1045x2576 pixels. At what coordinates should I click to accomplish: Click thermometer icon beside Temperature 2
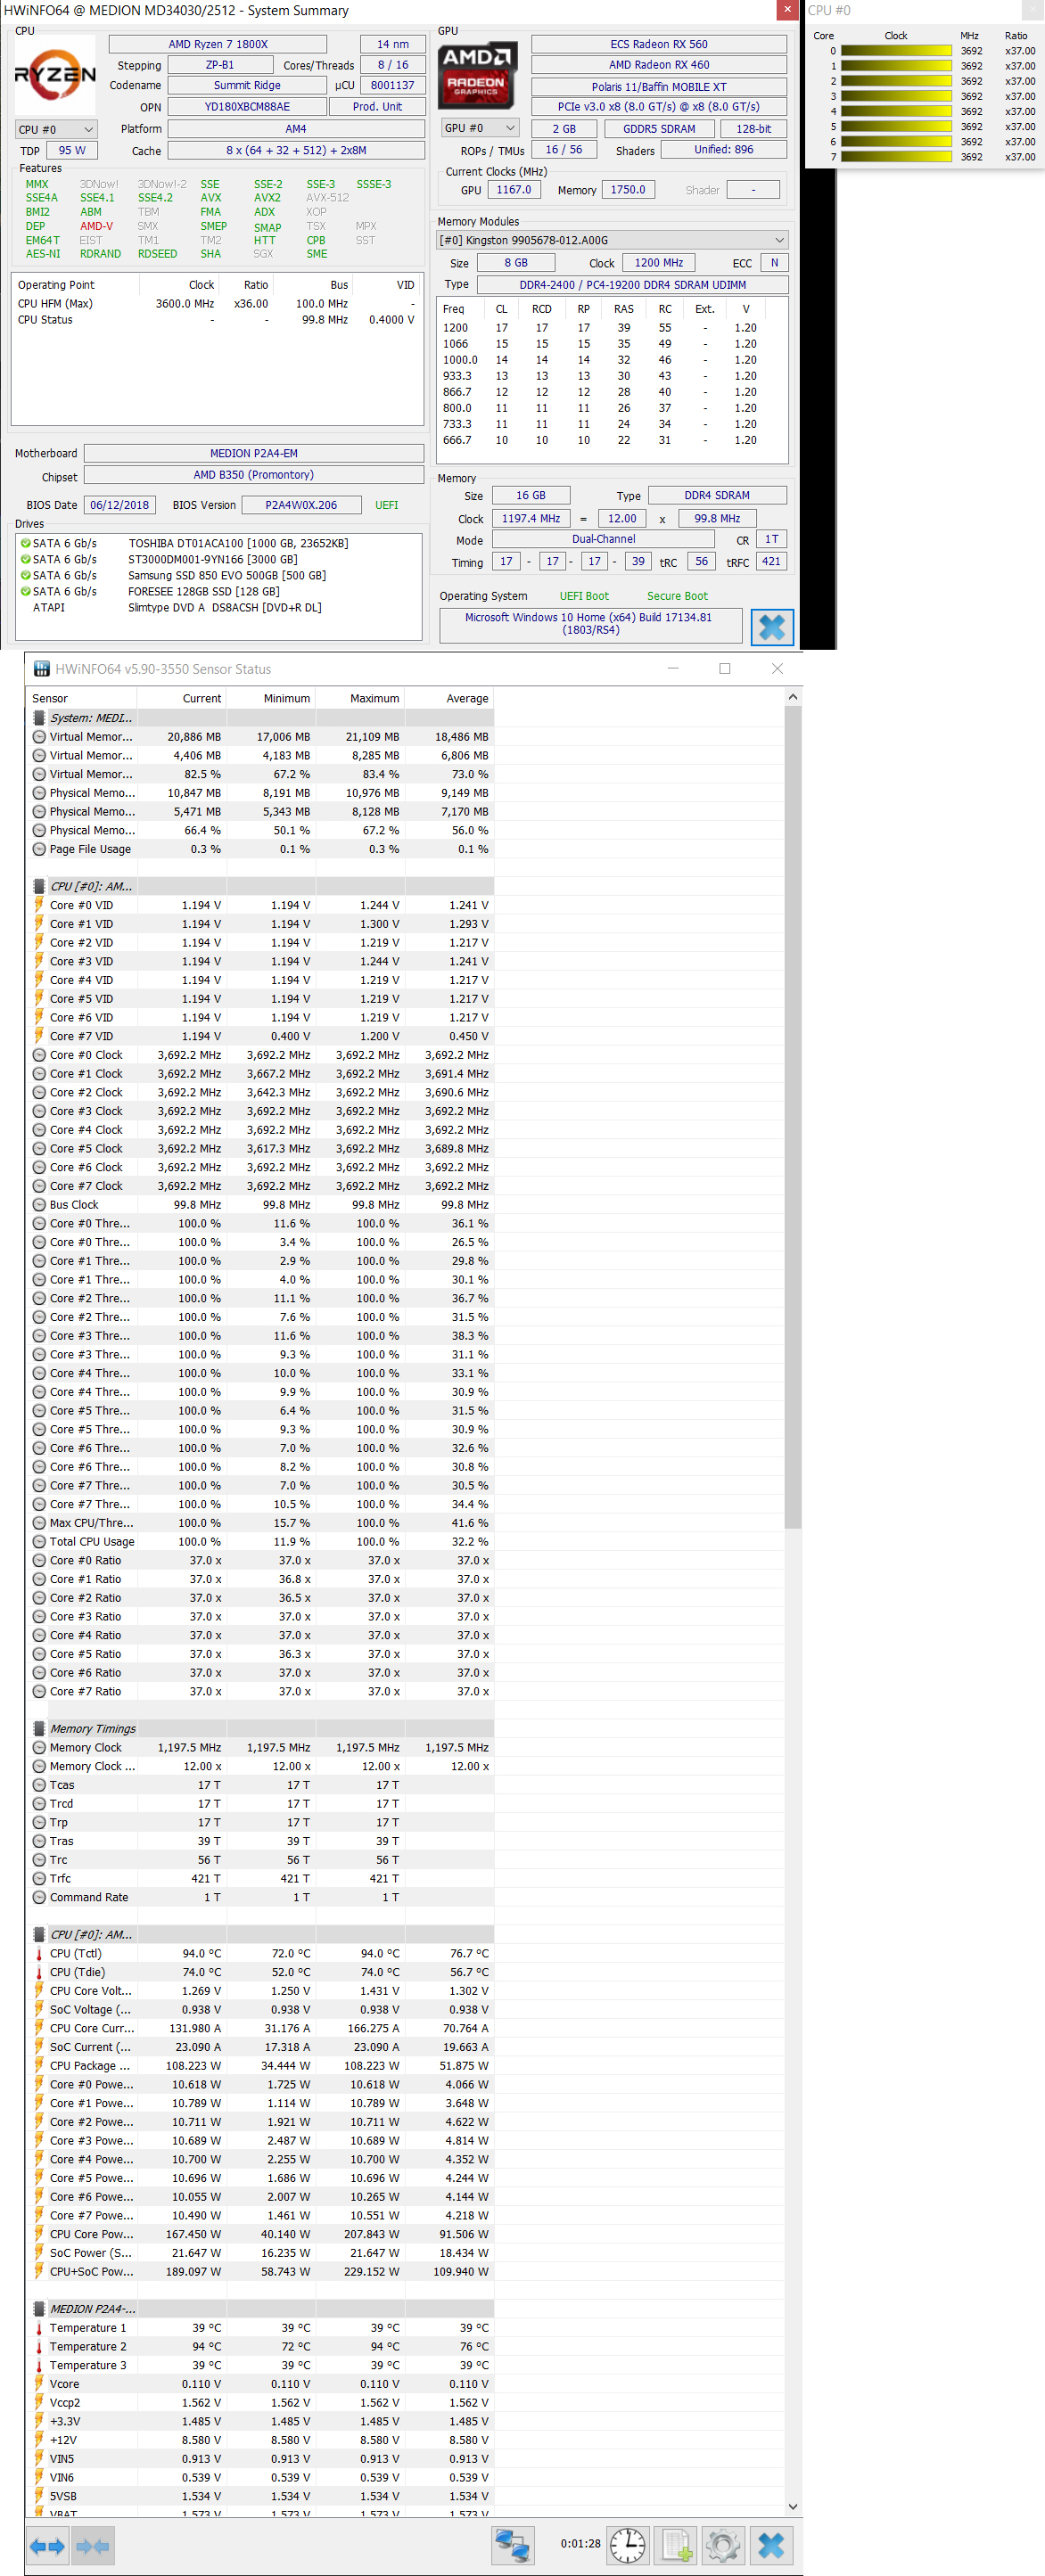click(39, 2346)
